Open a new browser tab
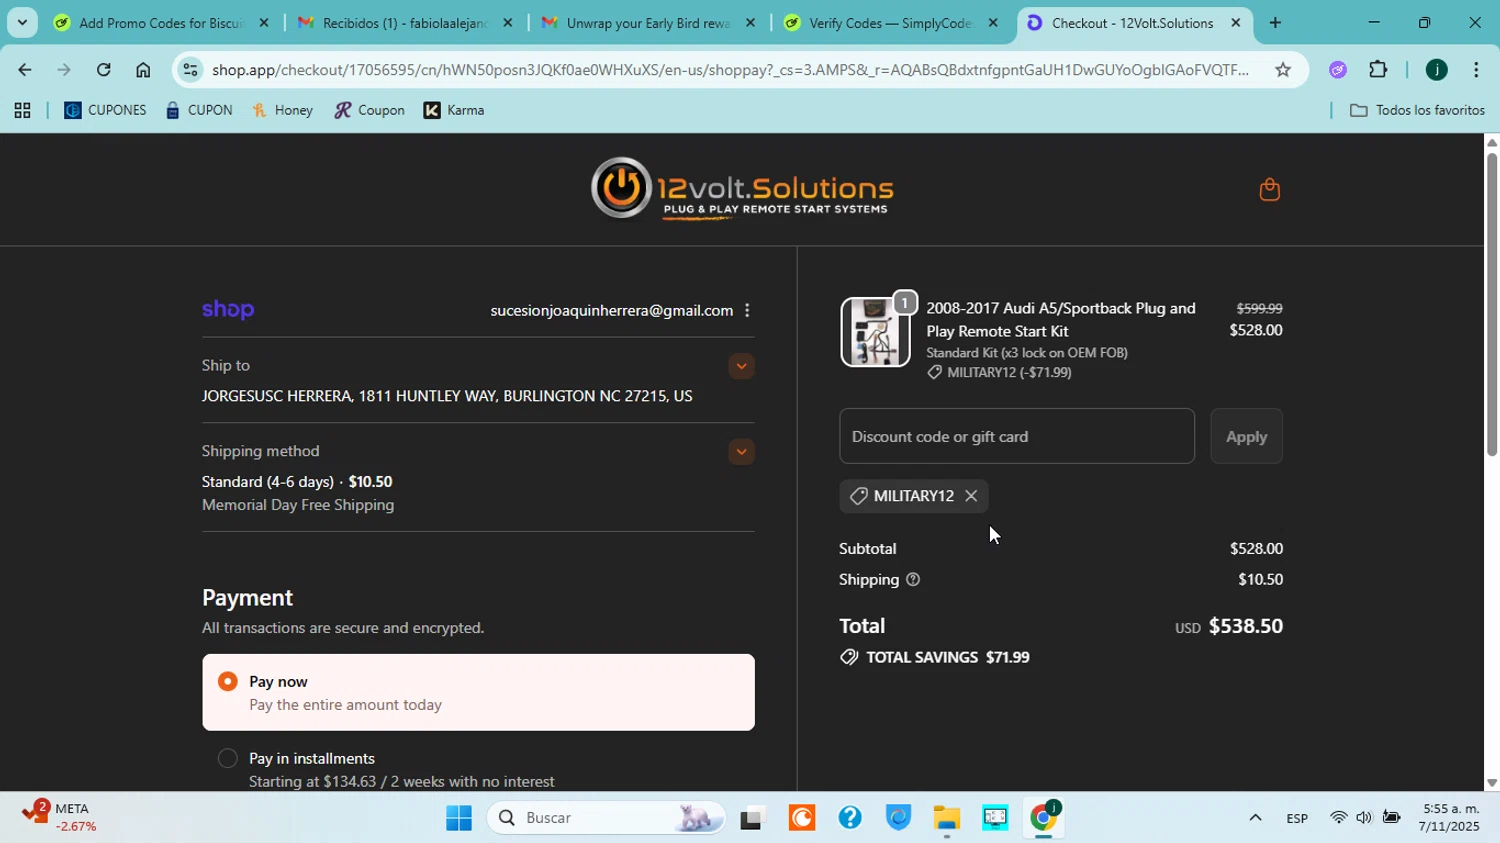The width and height of the screenshot is (1500, 843). click(x=1275, y=23)
